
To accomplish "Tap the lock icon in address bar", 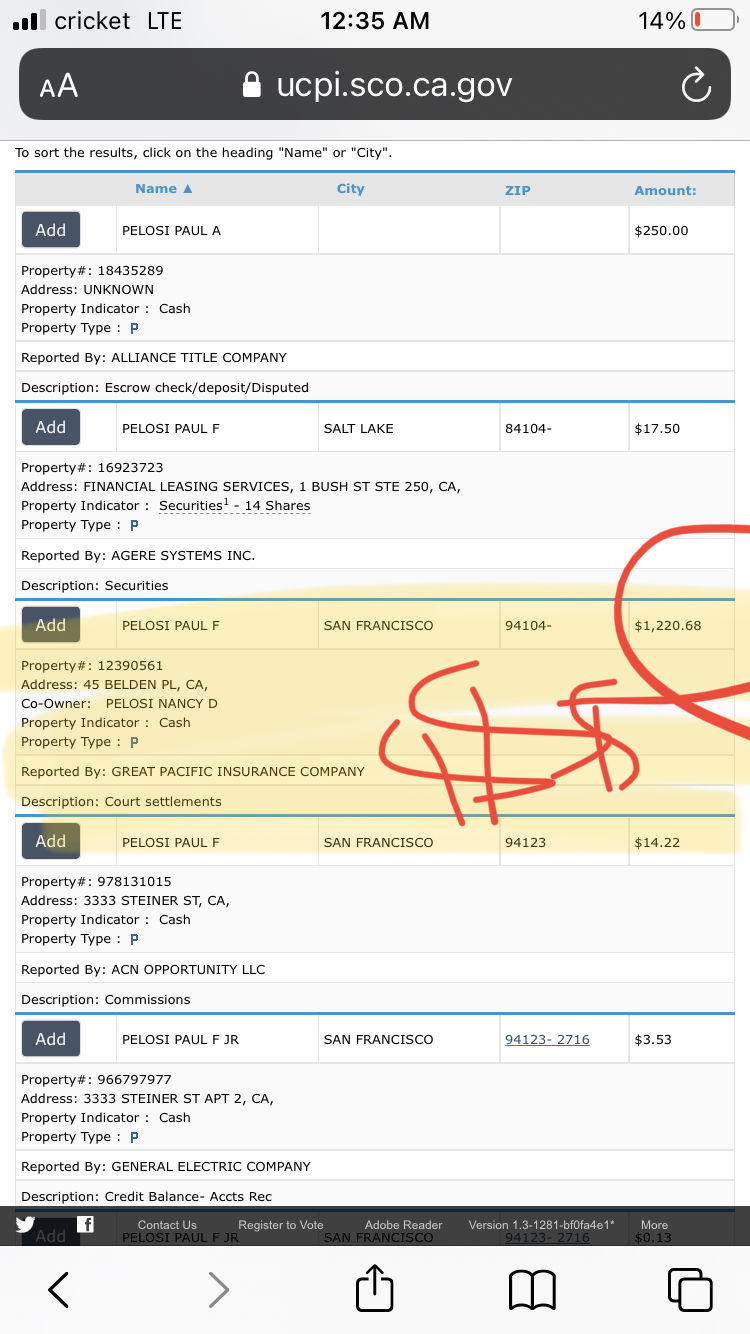I will point(253,85).
